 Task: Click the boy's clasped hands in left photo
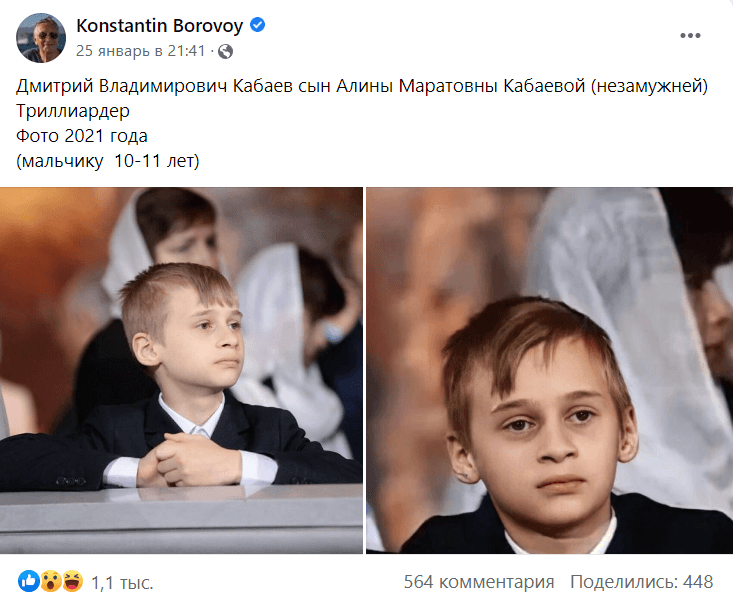(188, 459)
